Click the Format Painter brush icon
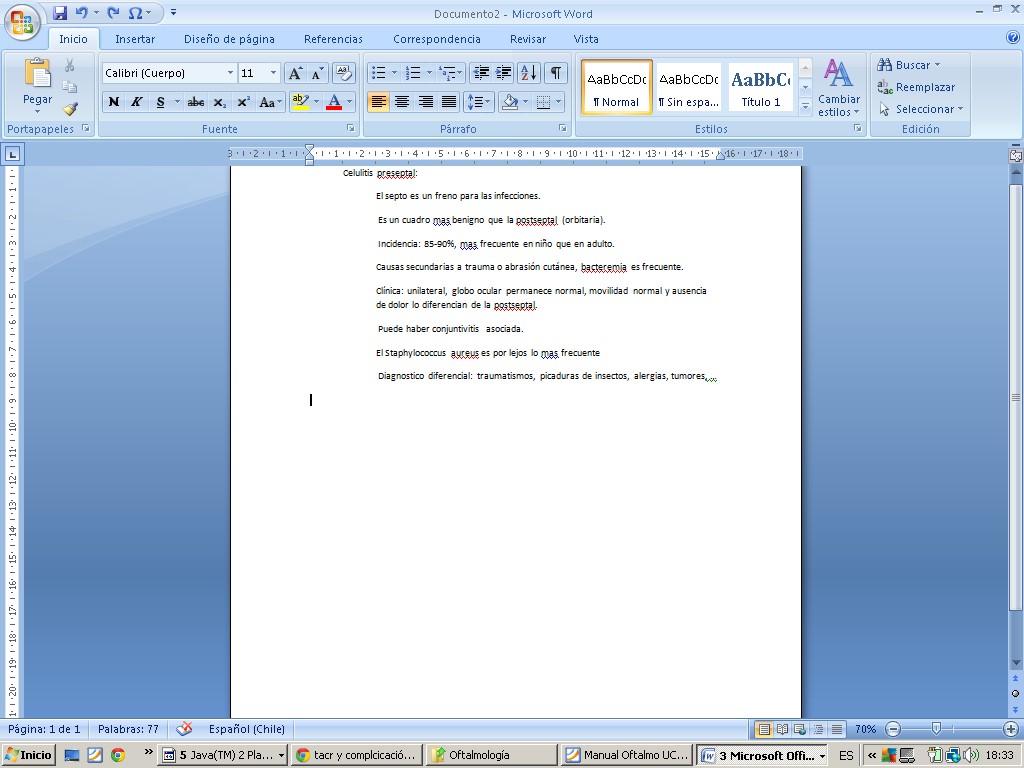 [x=70, y=109]
